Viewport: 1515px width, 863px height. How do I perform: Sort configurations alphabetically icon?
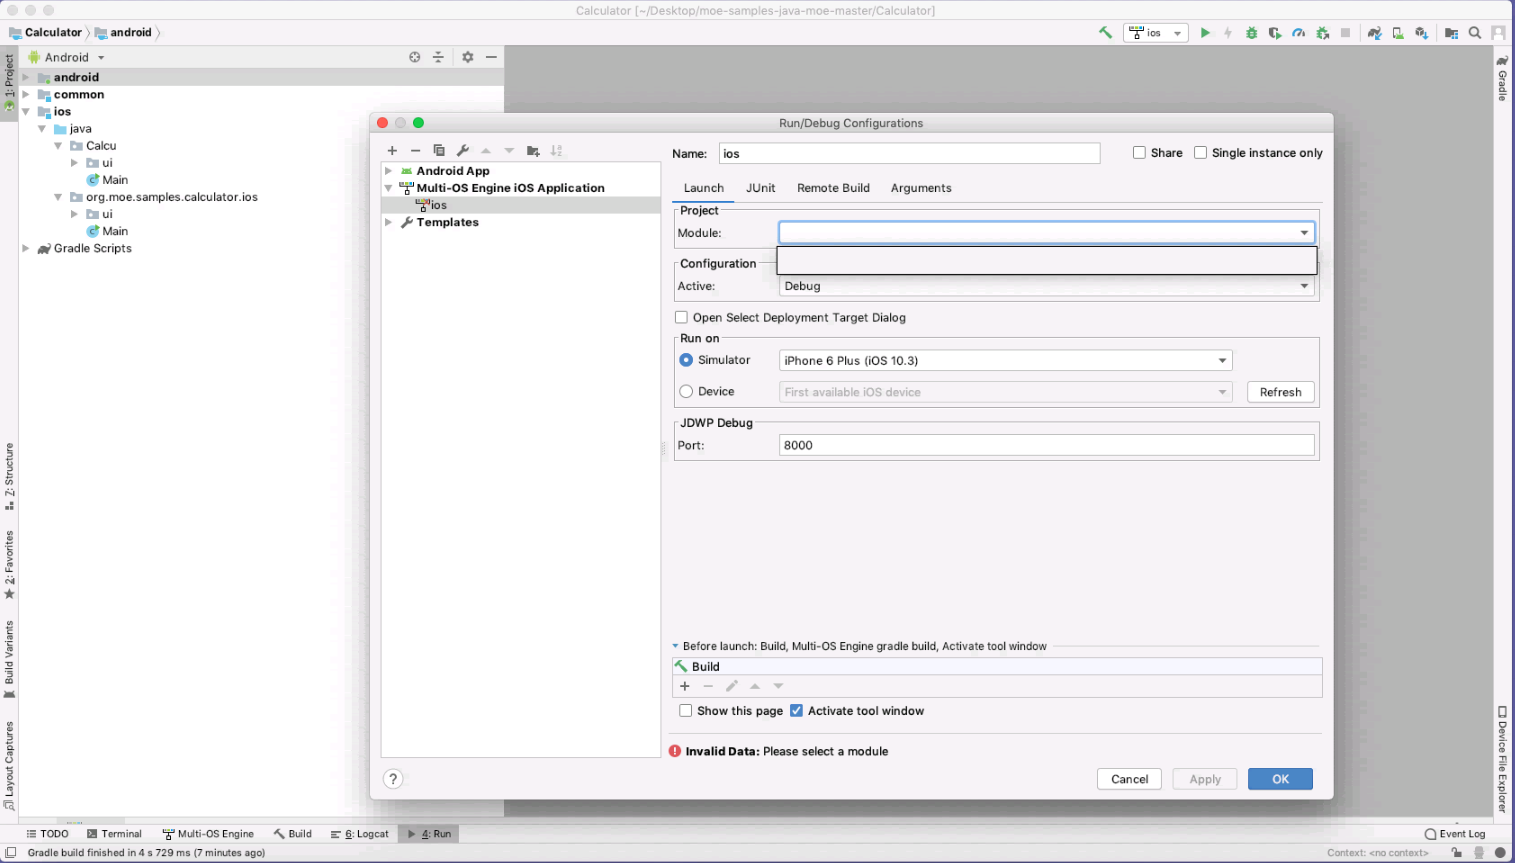556,151
